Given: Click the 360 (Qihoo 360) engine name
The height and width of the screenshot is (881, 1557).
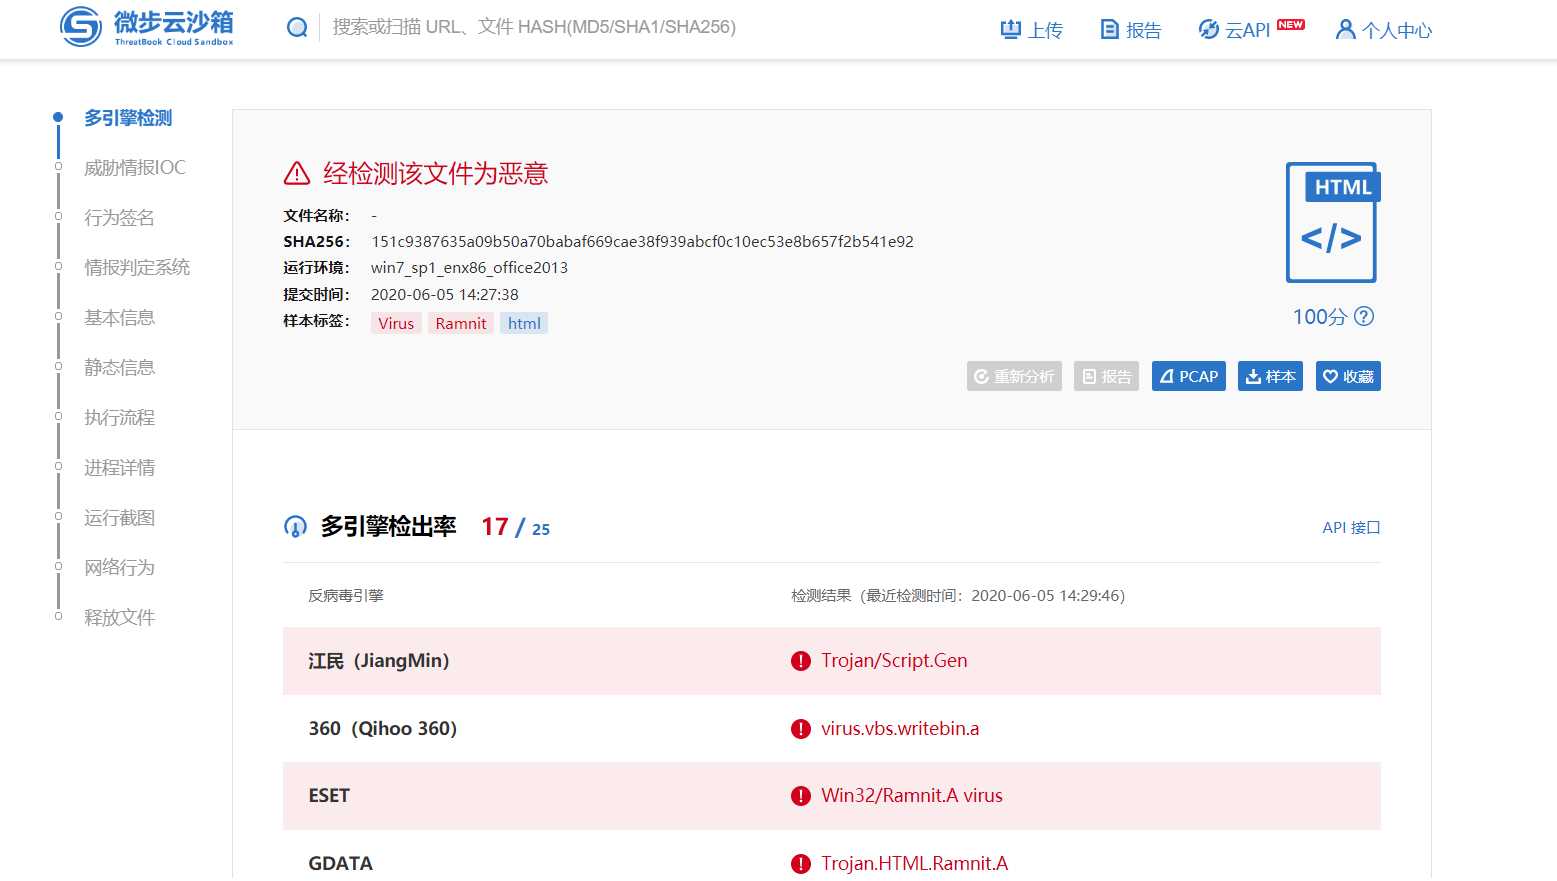Looking at the screenshot, I should coord(383,728).
